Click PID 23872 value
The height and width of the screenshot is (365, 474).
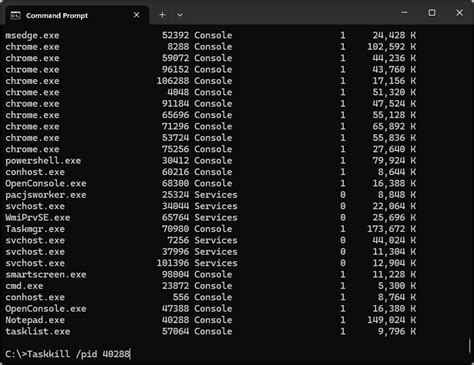coord(175,286)
